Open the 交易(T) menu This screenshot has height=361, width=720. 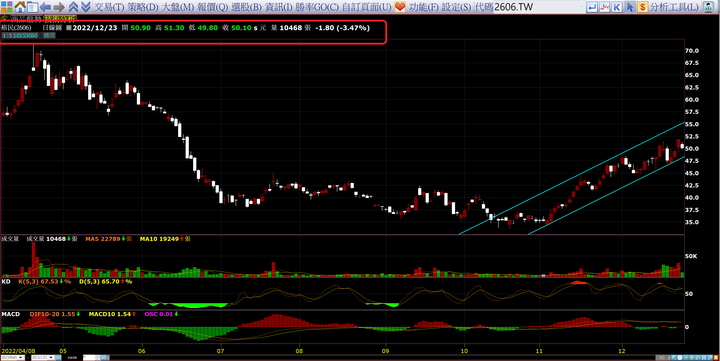click(x=109, y=7)
